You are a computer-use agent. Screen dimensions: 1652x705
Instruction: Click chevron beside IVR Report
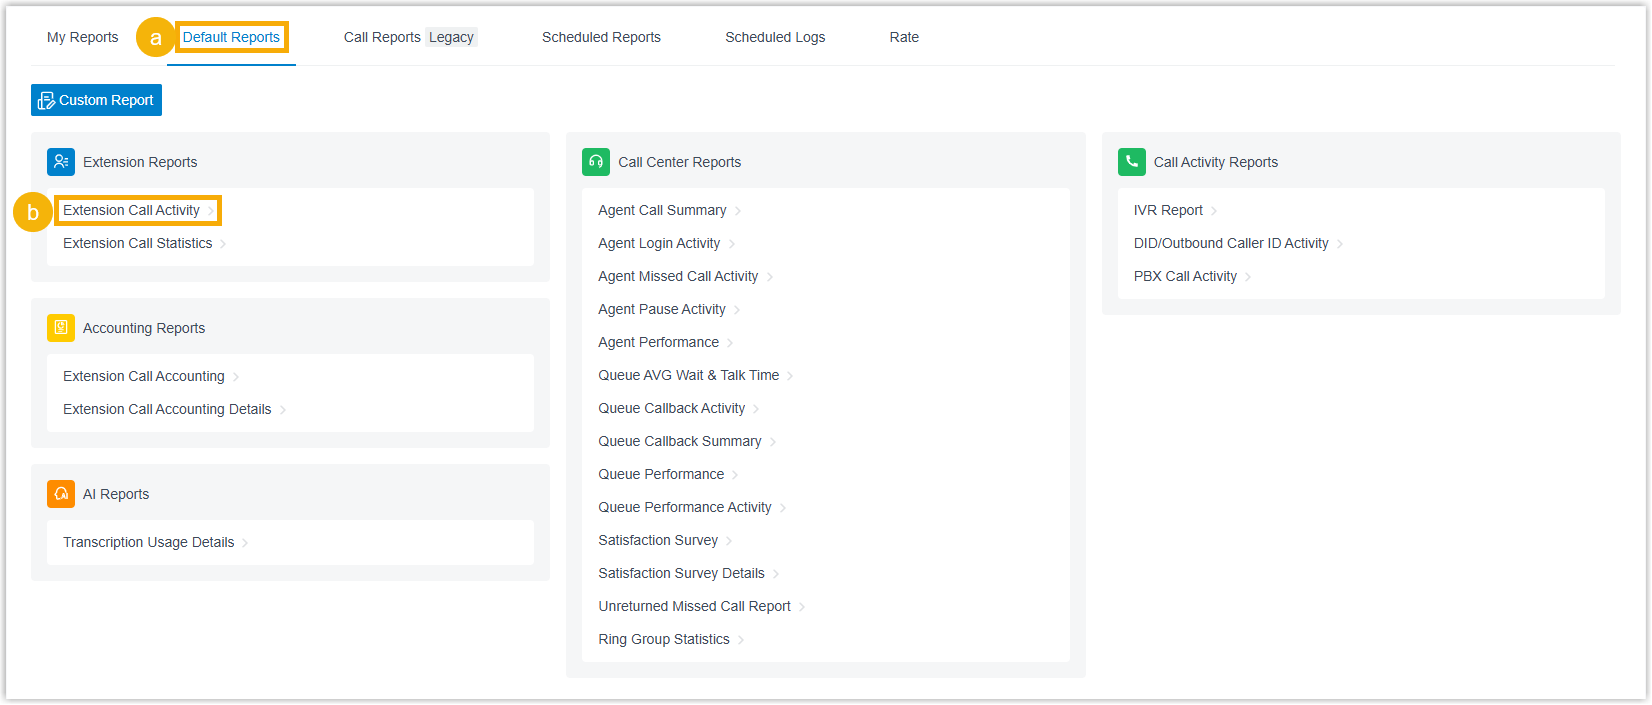point(1214,211)
